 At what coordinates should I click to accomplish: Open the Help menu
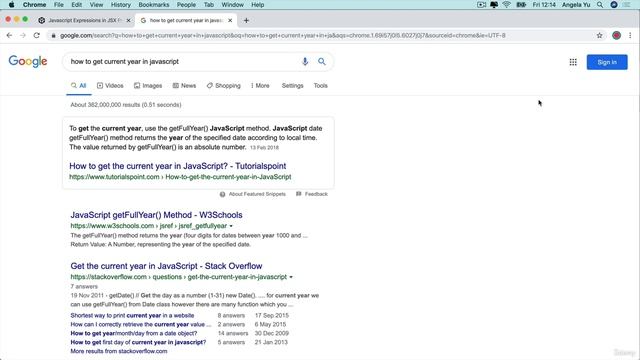pos(258,5)
